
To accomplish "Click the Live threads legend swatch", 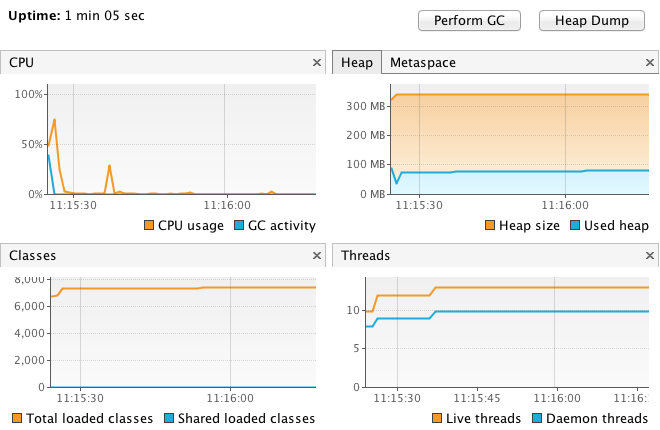I will [437, 418].
